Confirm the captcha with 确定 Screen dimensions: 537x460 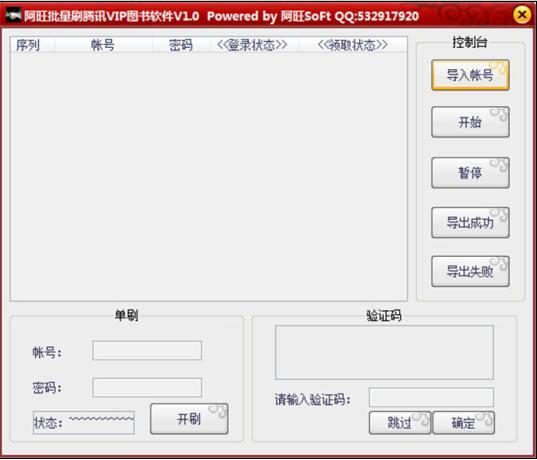tap(464, 423)
